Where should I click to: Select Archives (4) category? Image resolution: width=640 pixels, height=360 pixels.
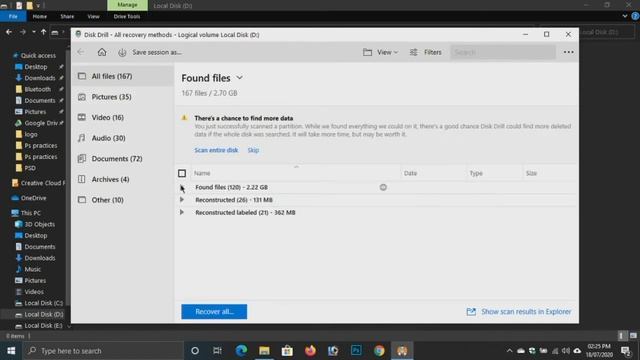point(122,179)
